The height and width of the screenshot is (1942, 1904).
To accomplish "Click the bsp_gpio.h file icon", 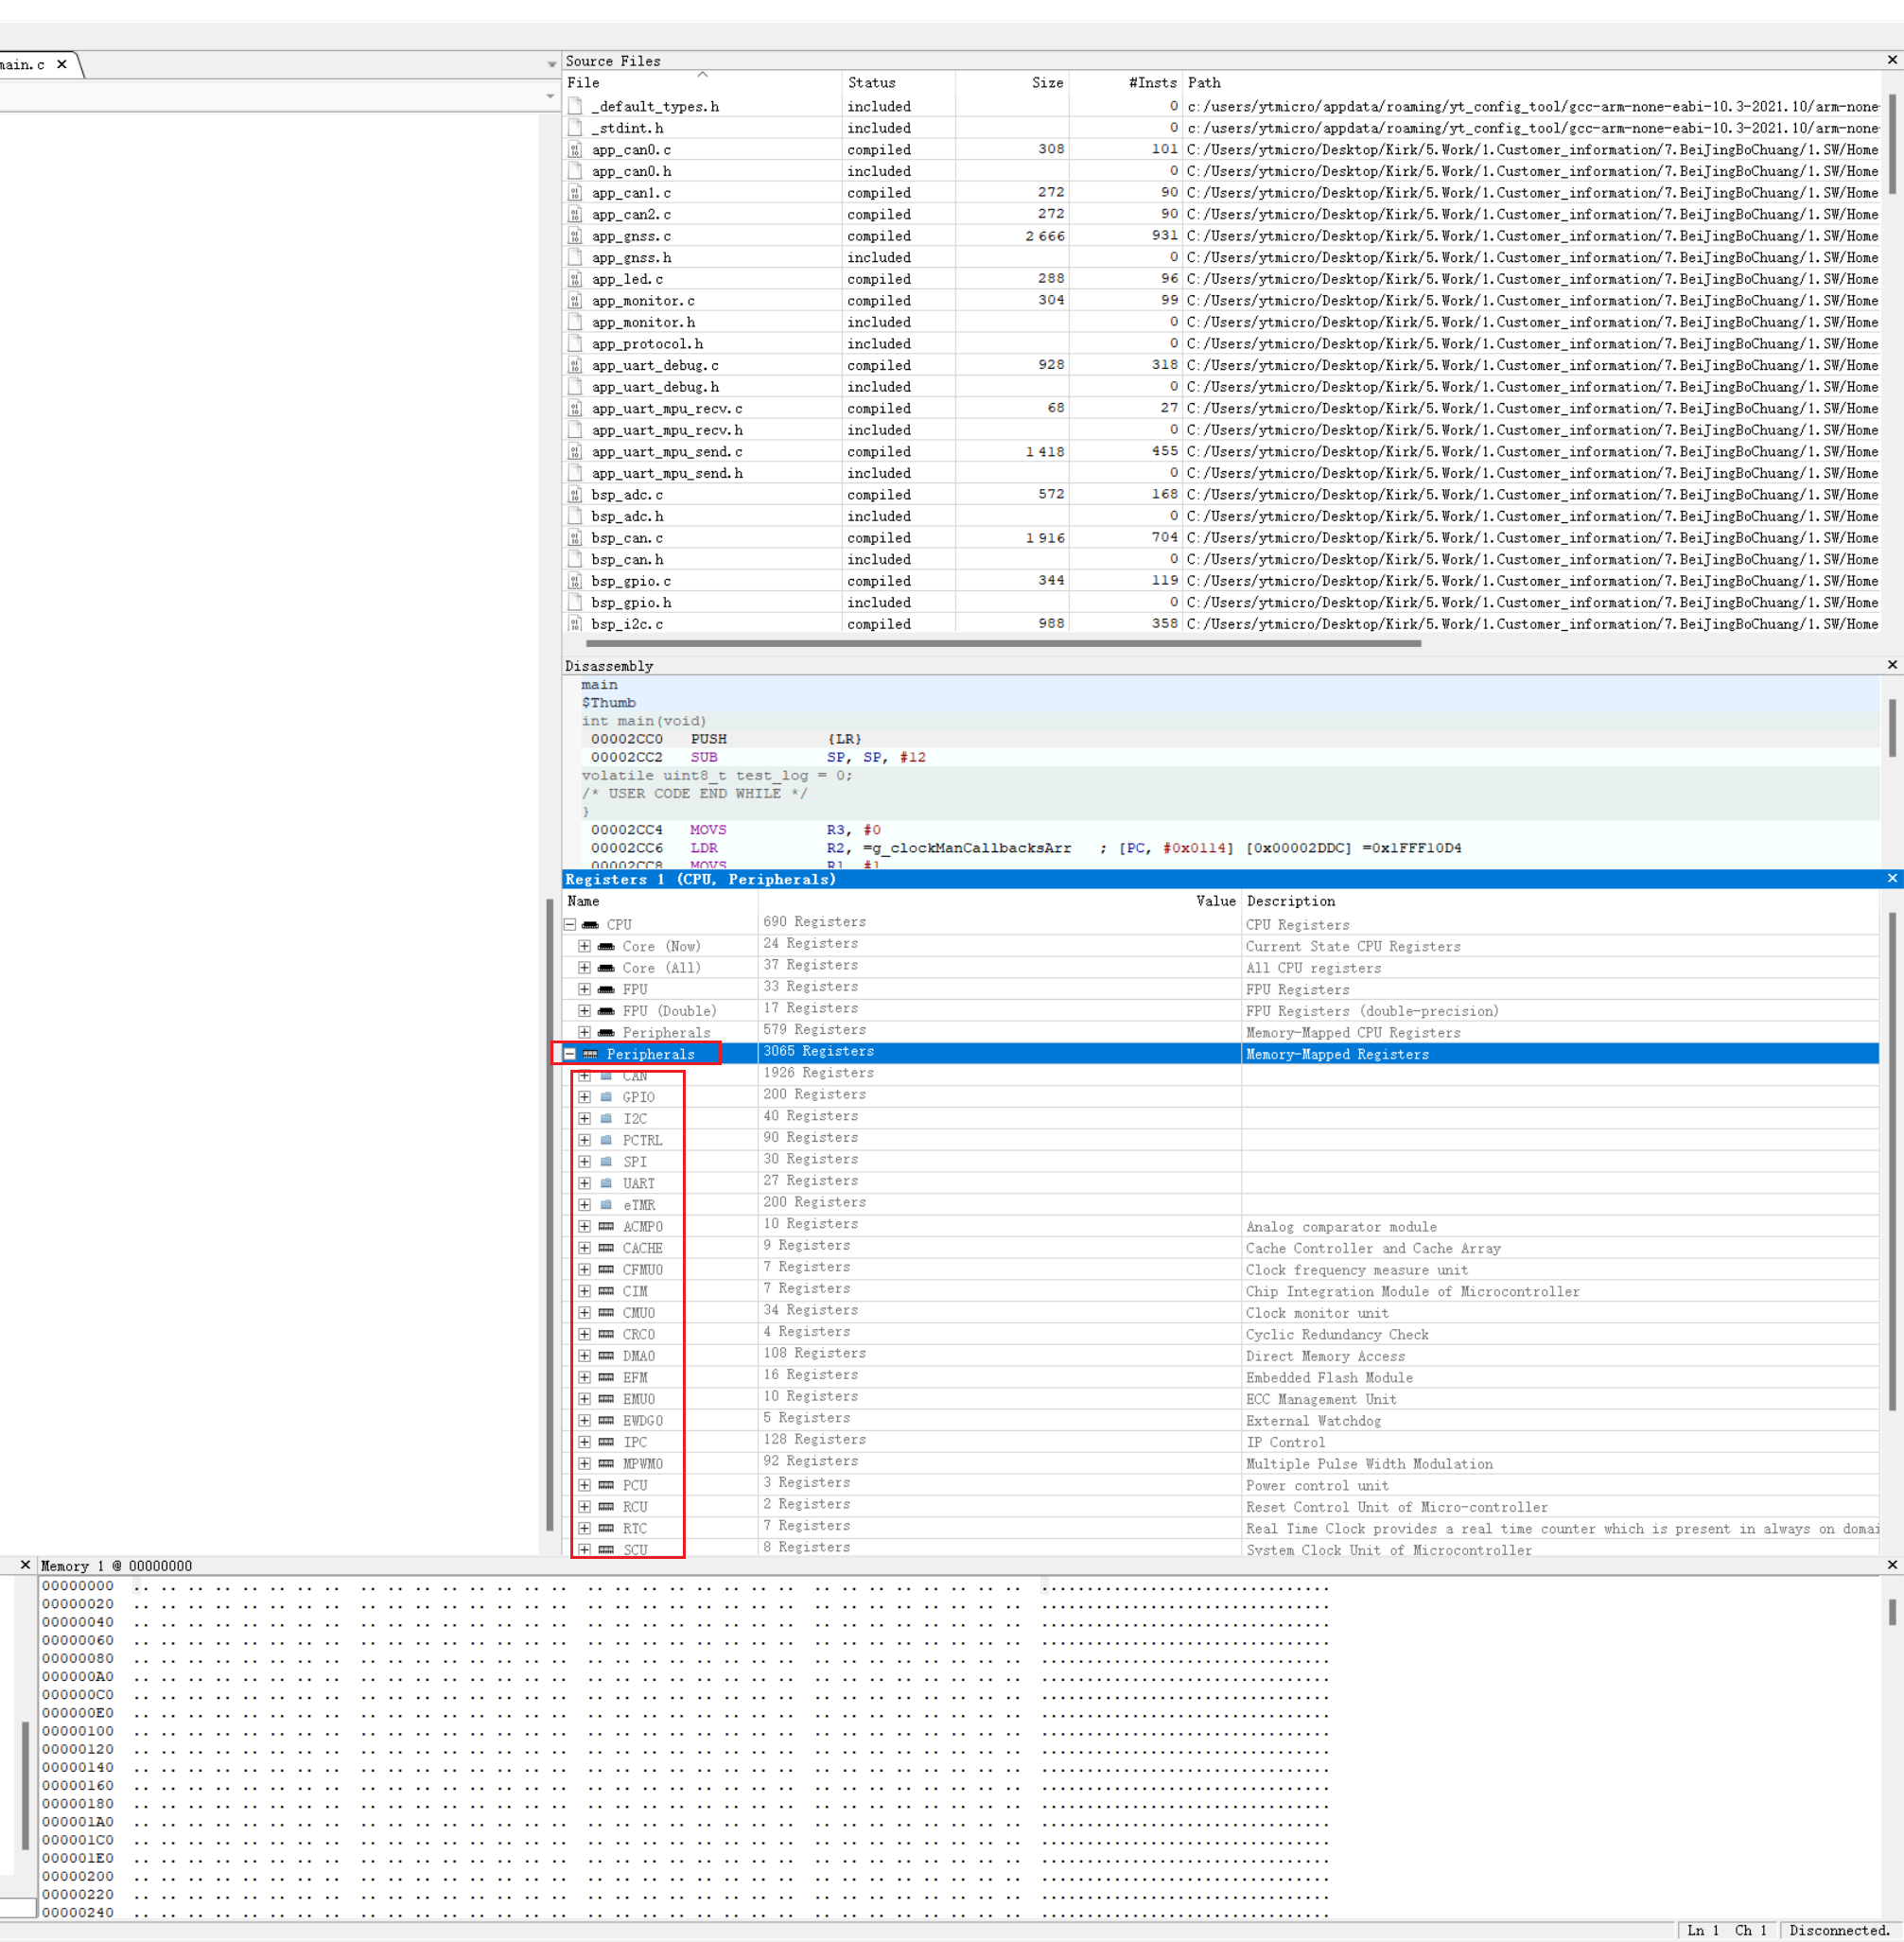I will pyautogui.click(x=575, y=603).
